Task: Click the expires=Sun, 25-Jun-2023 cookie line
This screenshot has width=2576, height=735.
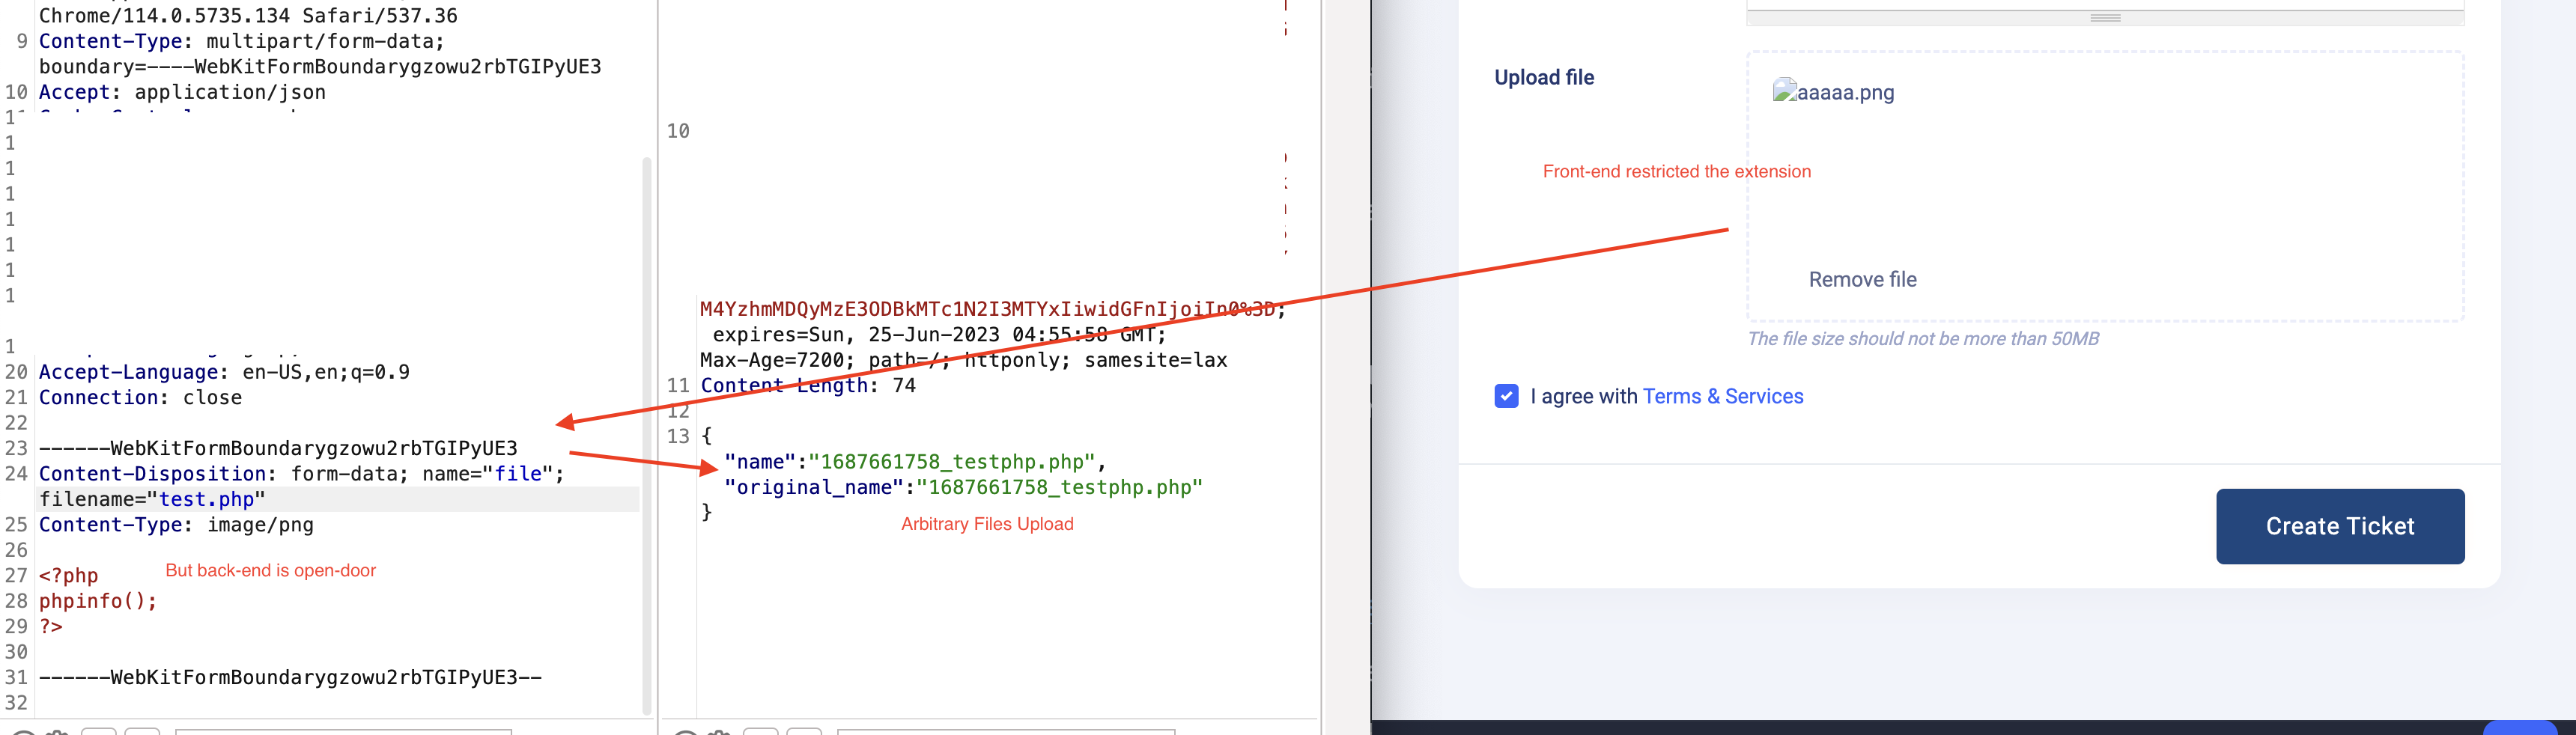Action: click(939, 335)
